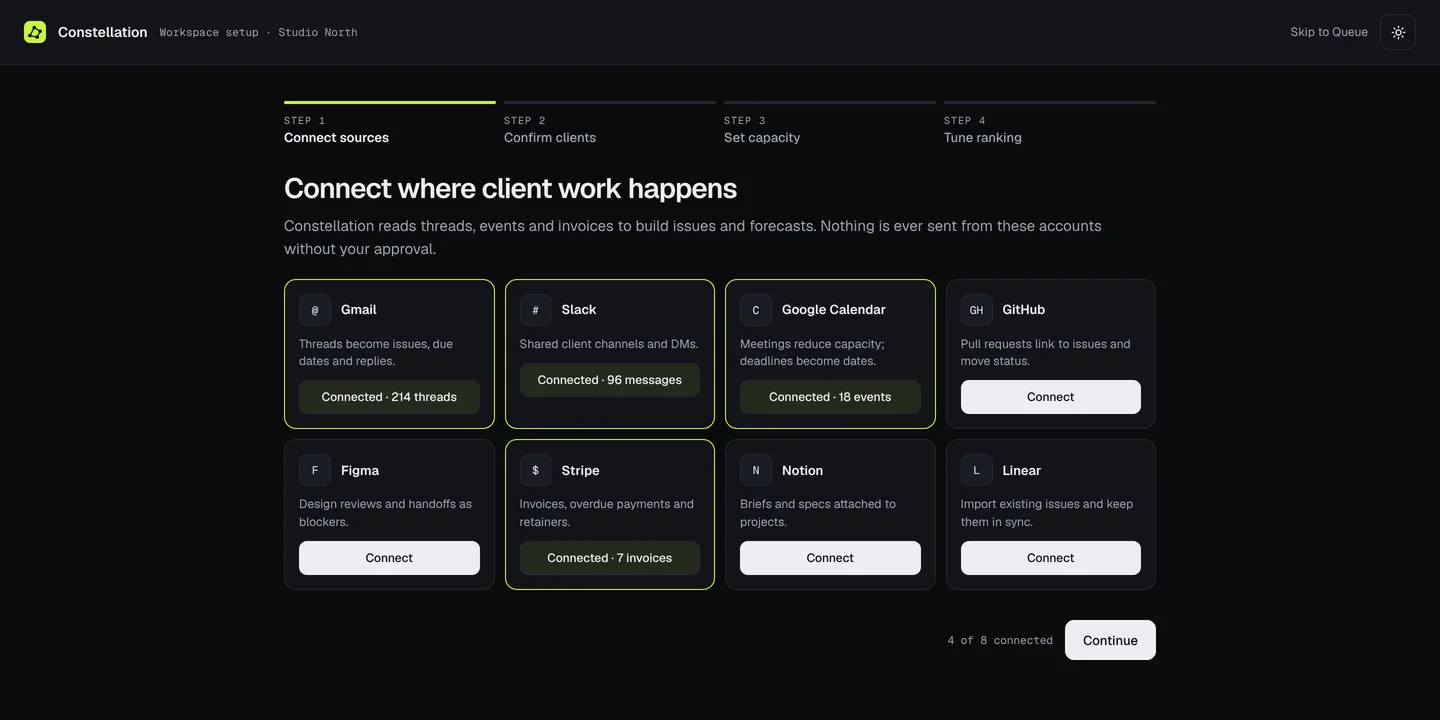Click Design reviews and handoffs description
1440x720 pixels.
(385, 513)
